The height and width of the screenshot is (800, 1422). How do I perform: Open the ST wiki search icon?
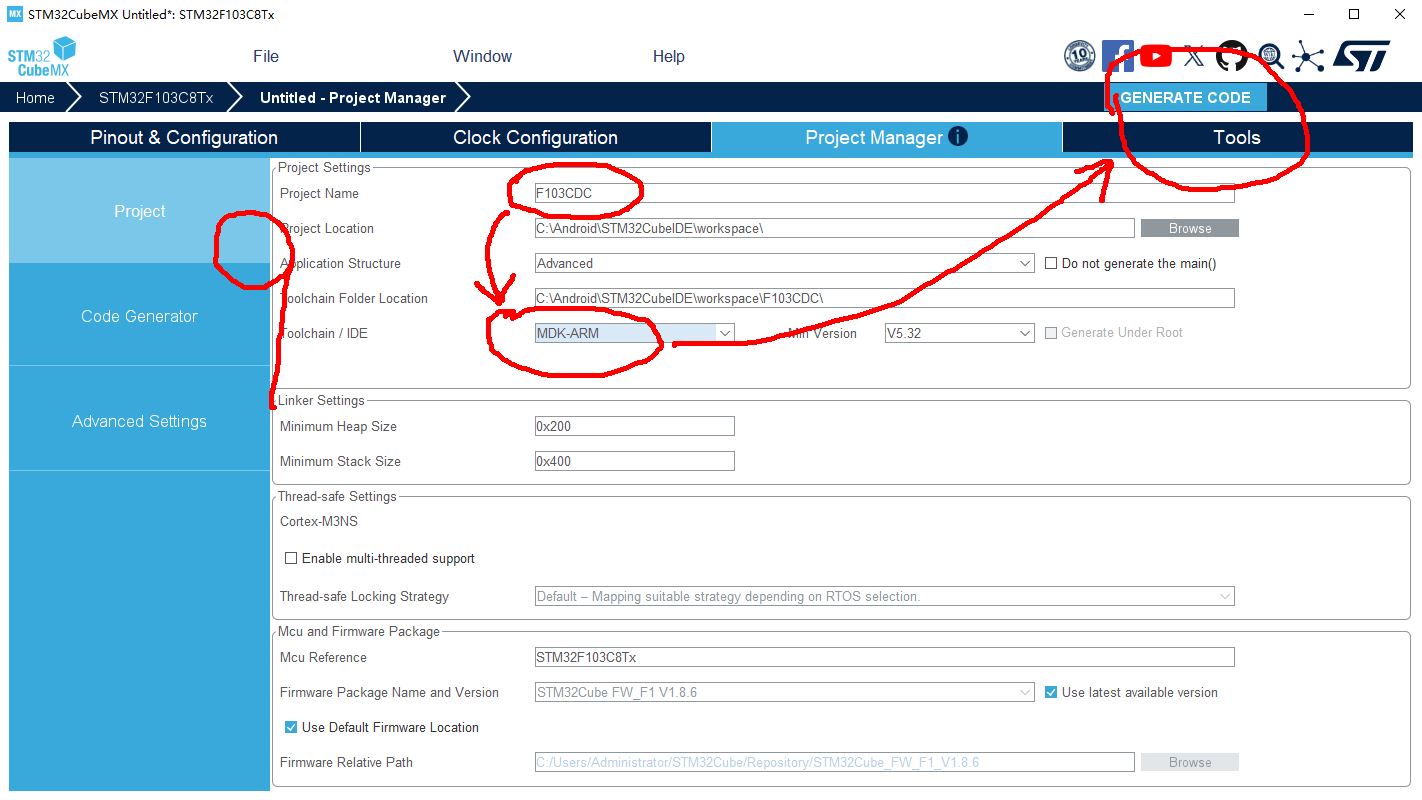(1270, 56)
